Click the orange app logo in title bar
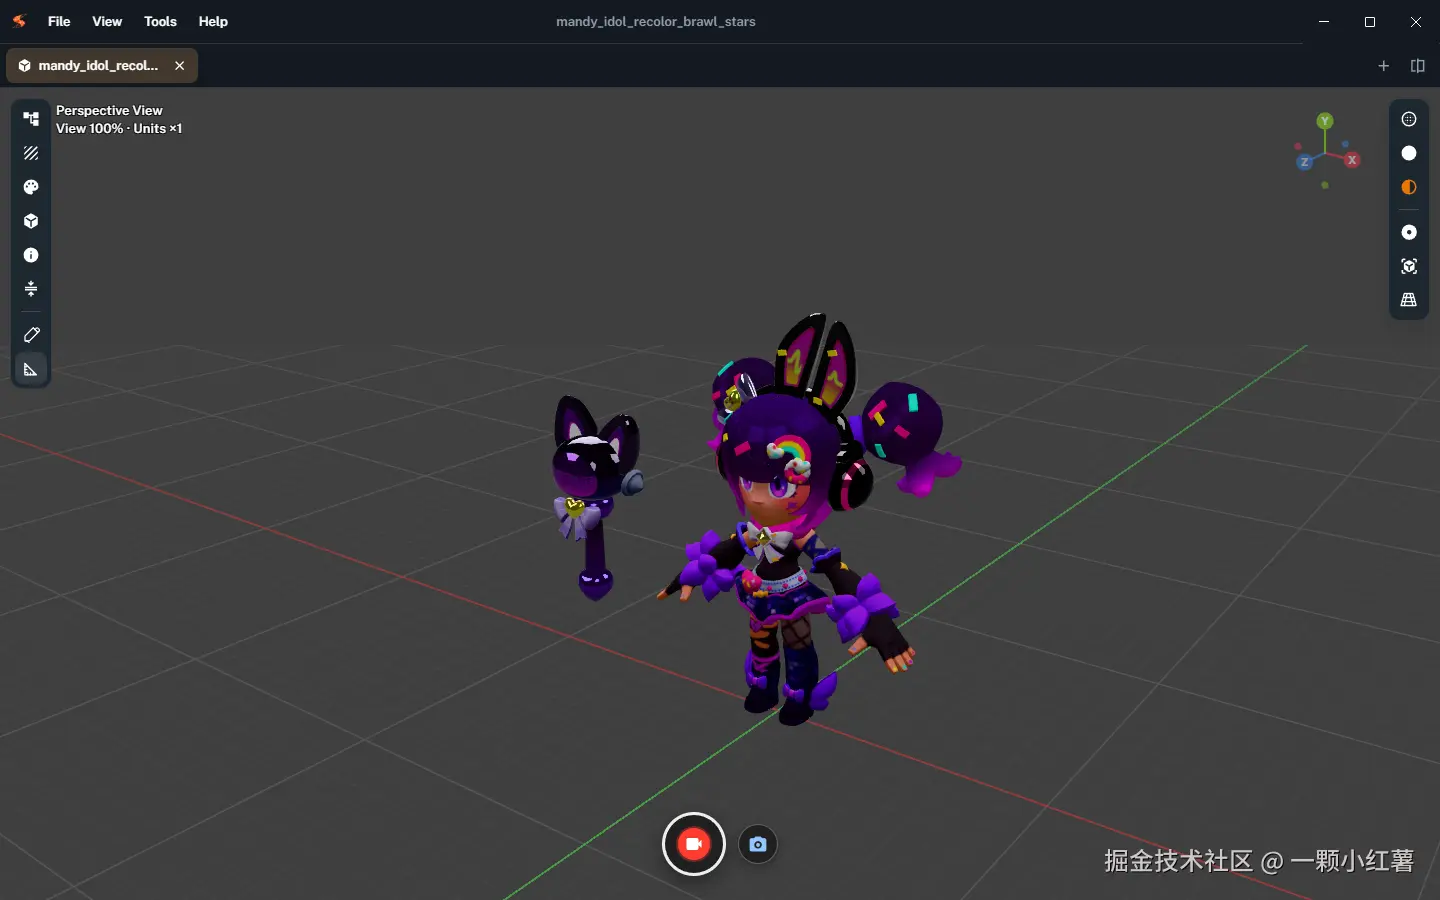This screenshot has width=1440, height=900. [19, 21]
